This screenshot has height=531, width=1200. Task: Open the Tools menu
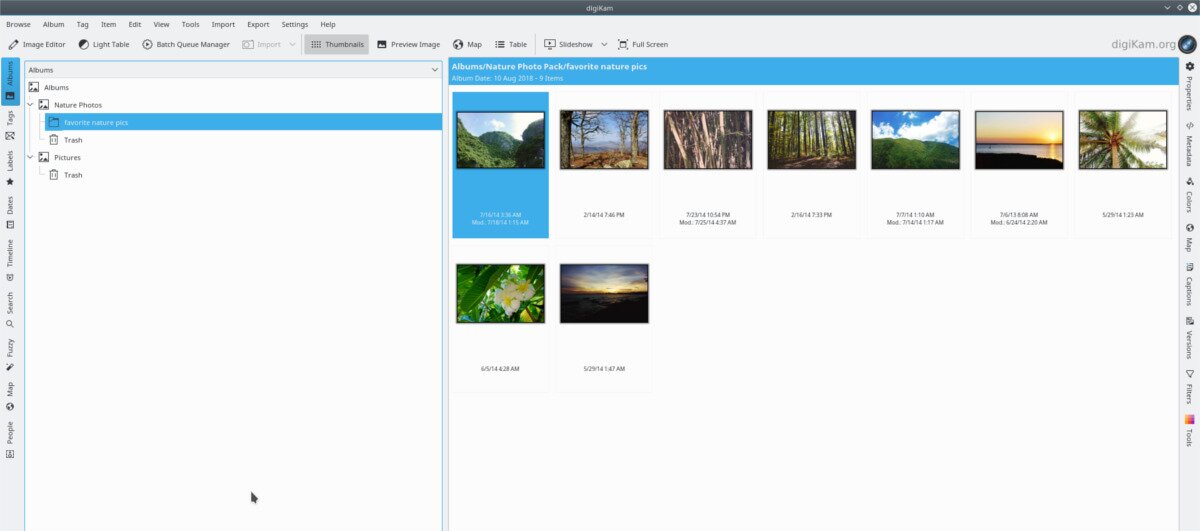pos(190,24)
